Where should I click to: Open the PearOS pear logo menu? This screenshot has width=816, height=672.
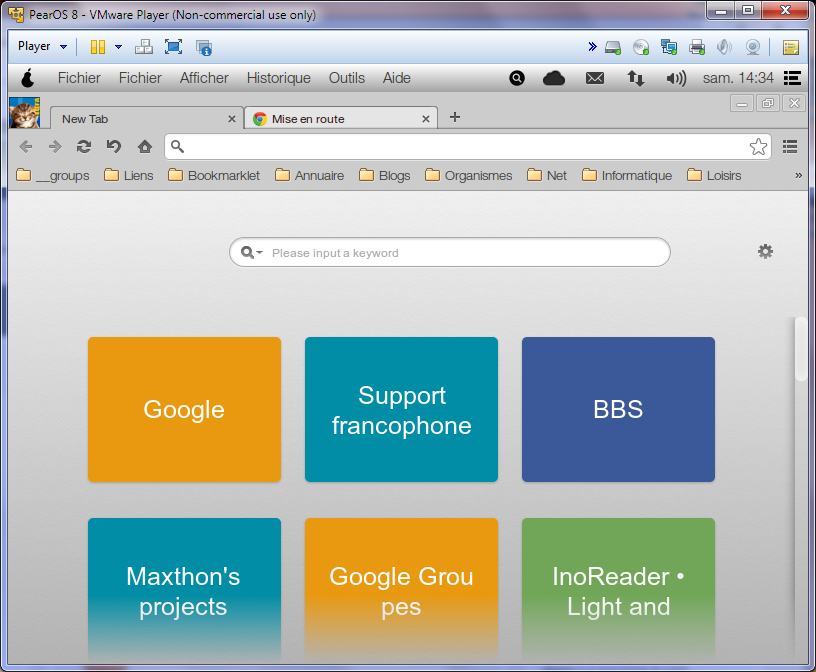(x=28, y=78)
